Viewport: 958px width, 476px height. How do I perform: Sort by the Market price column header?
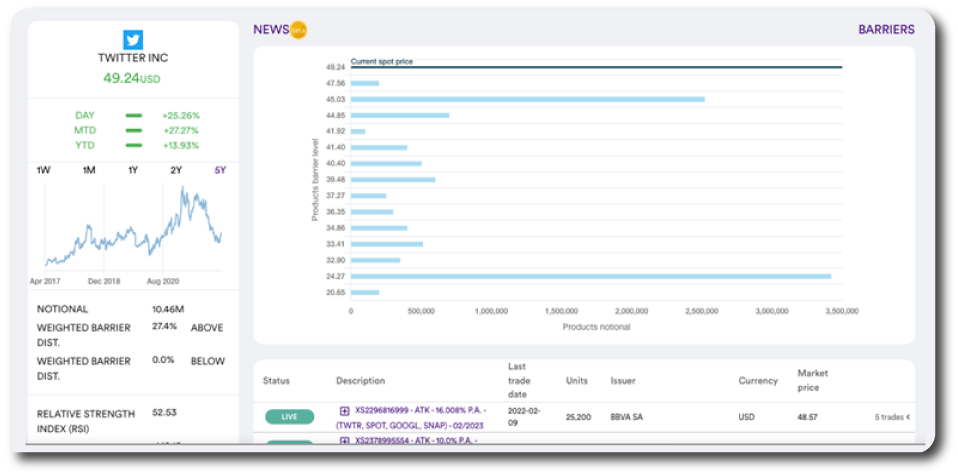point(813,381)
